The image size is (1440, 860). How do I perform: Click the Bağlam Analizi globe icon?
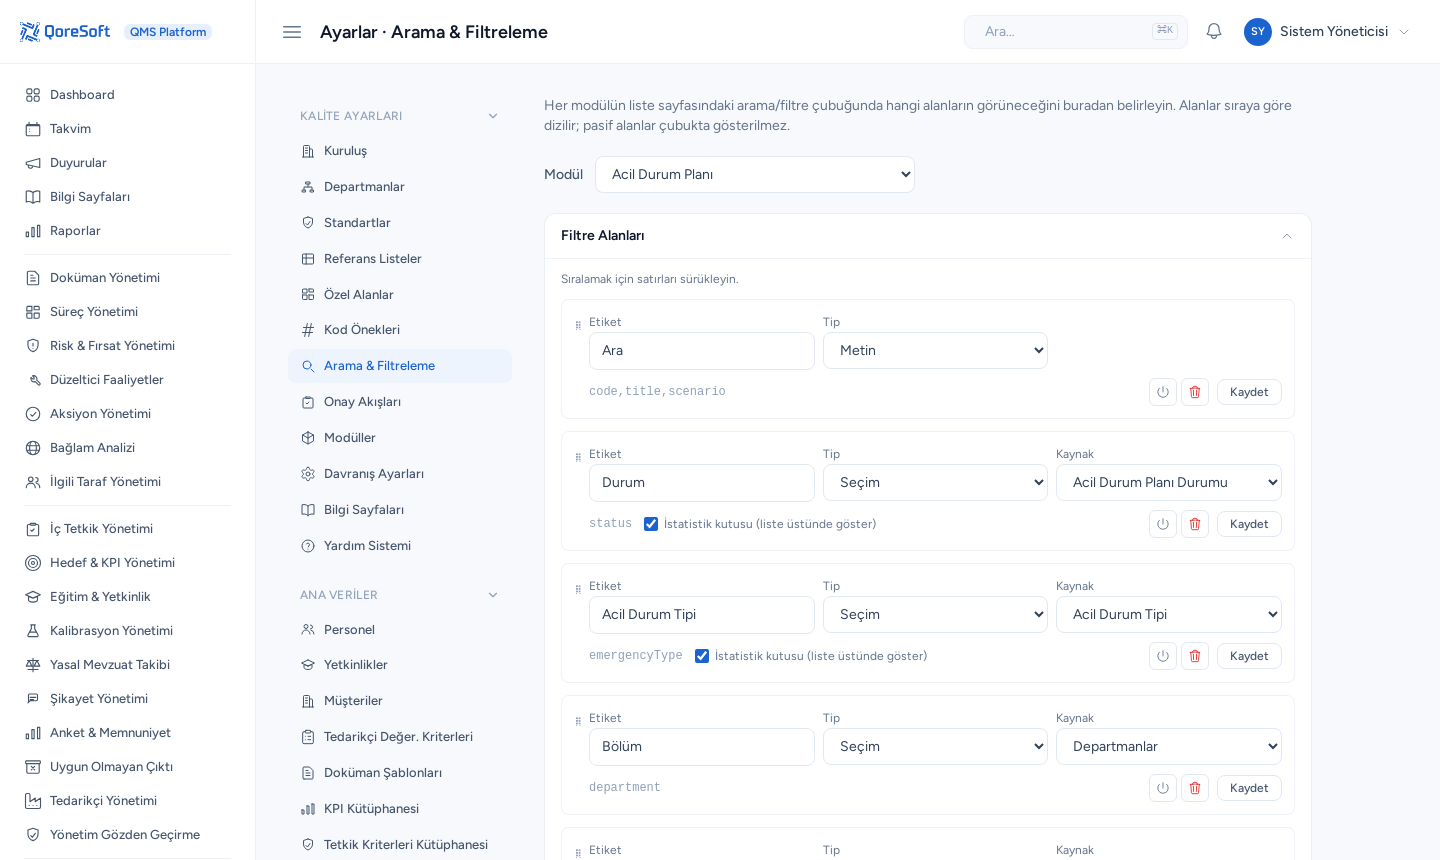tap(33, 448)
